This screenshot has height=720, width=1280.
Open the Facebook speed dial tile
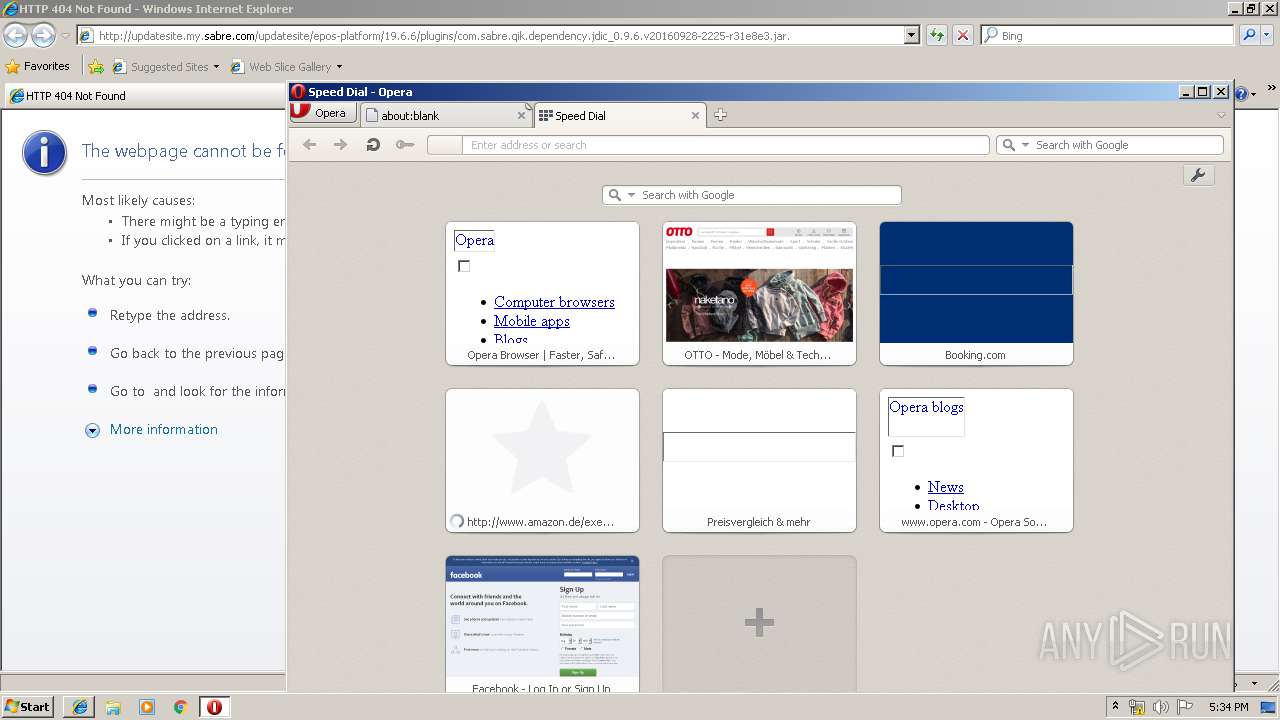click(x=542, y=624)
